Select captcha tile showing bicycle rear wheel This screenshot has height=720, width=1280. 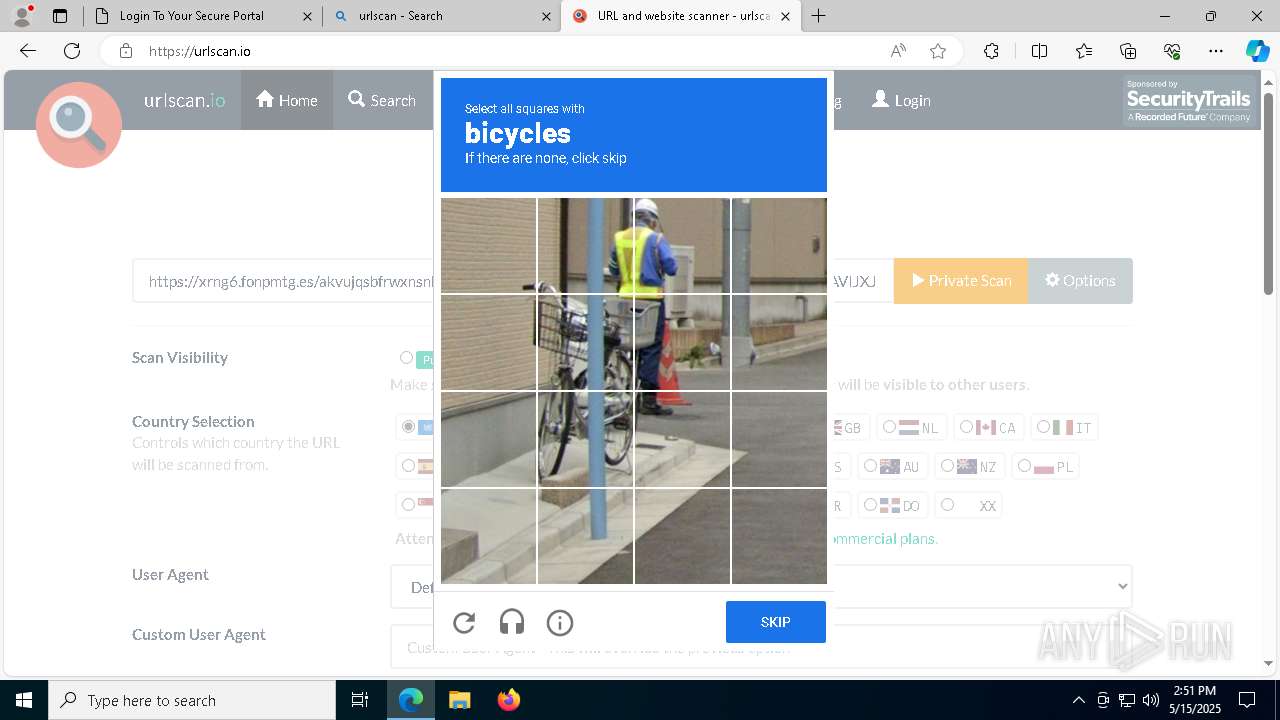pos(585,439)
